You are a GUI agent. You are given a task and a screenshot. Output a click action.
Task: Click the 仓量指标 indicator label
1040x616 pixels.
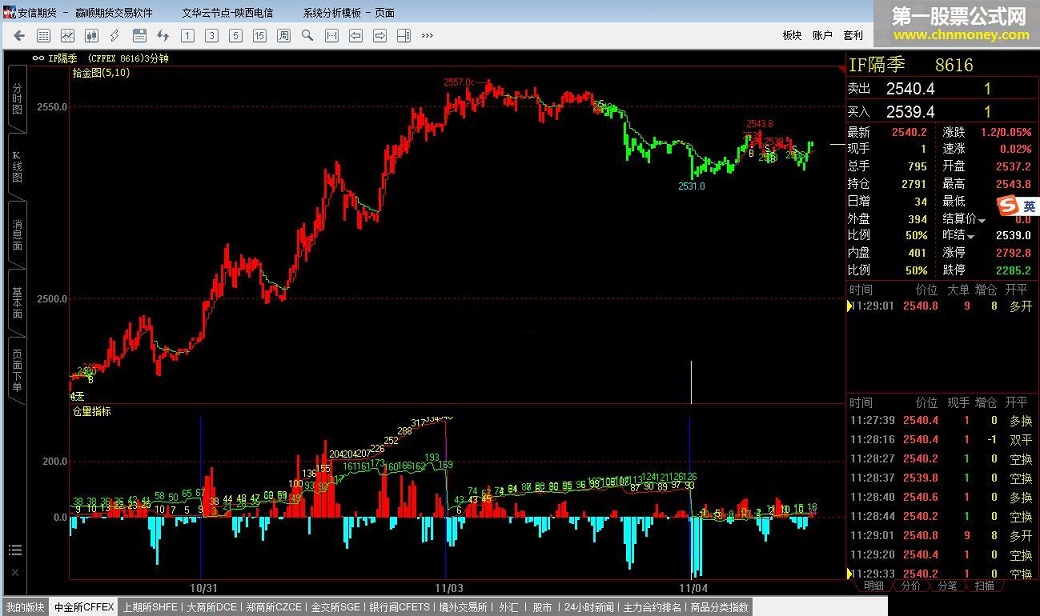[x=92, y=412]
